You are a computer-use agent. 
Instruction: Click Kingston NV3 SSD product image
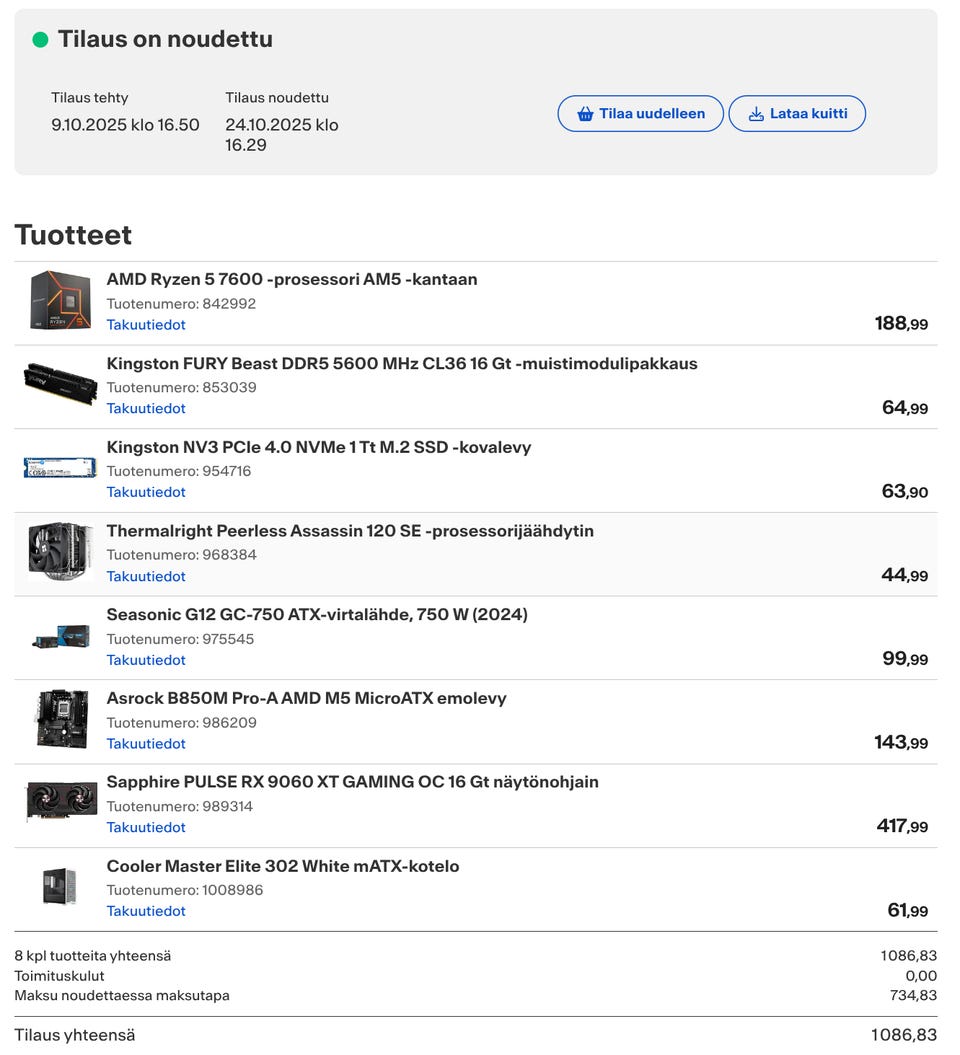pyautogui.click(x=60, y=467)
